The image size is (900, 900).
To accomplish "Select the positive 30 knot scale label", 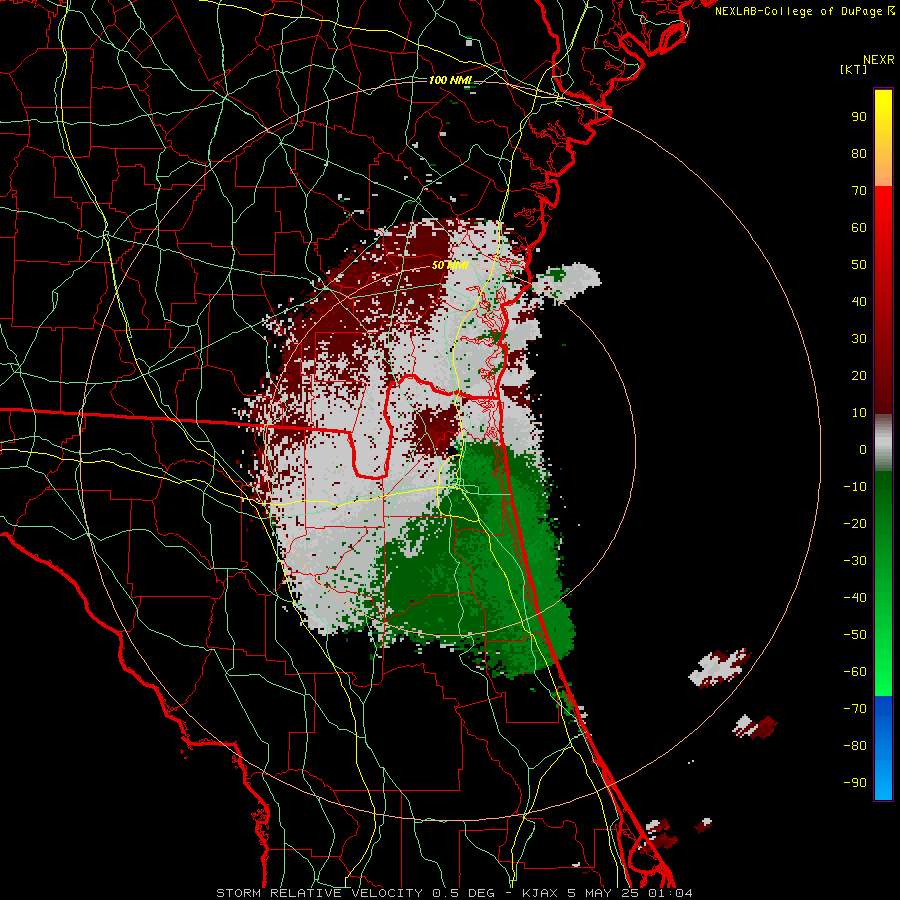I will click(x=859, y=339).
